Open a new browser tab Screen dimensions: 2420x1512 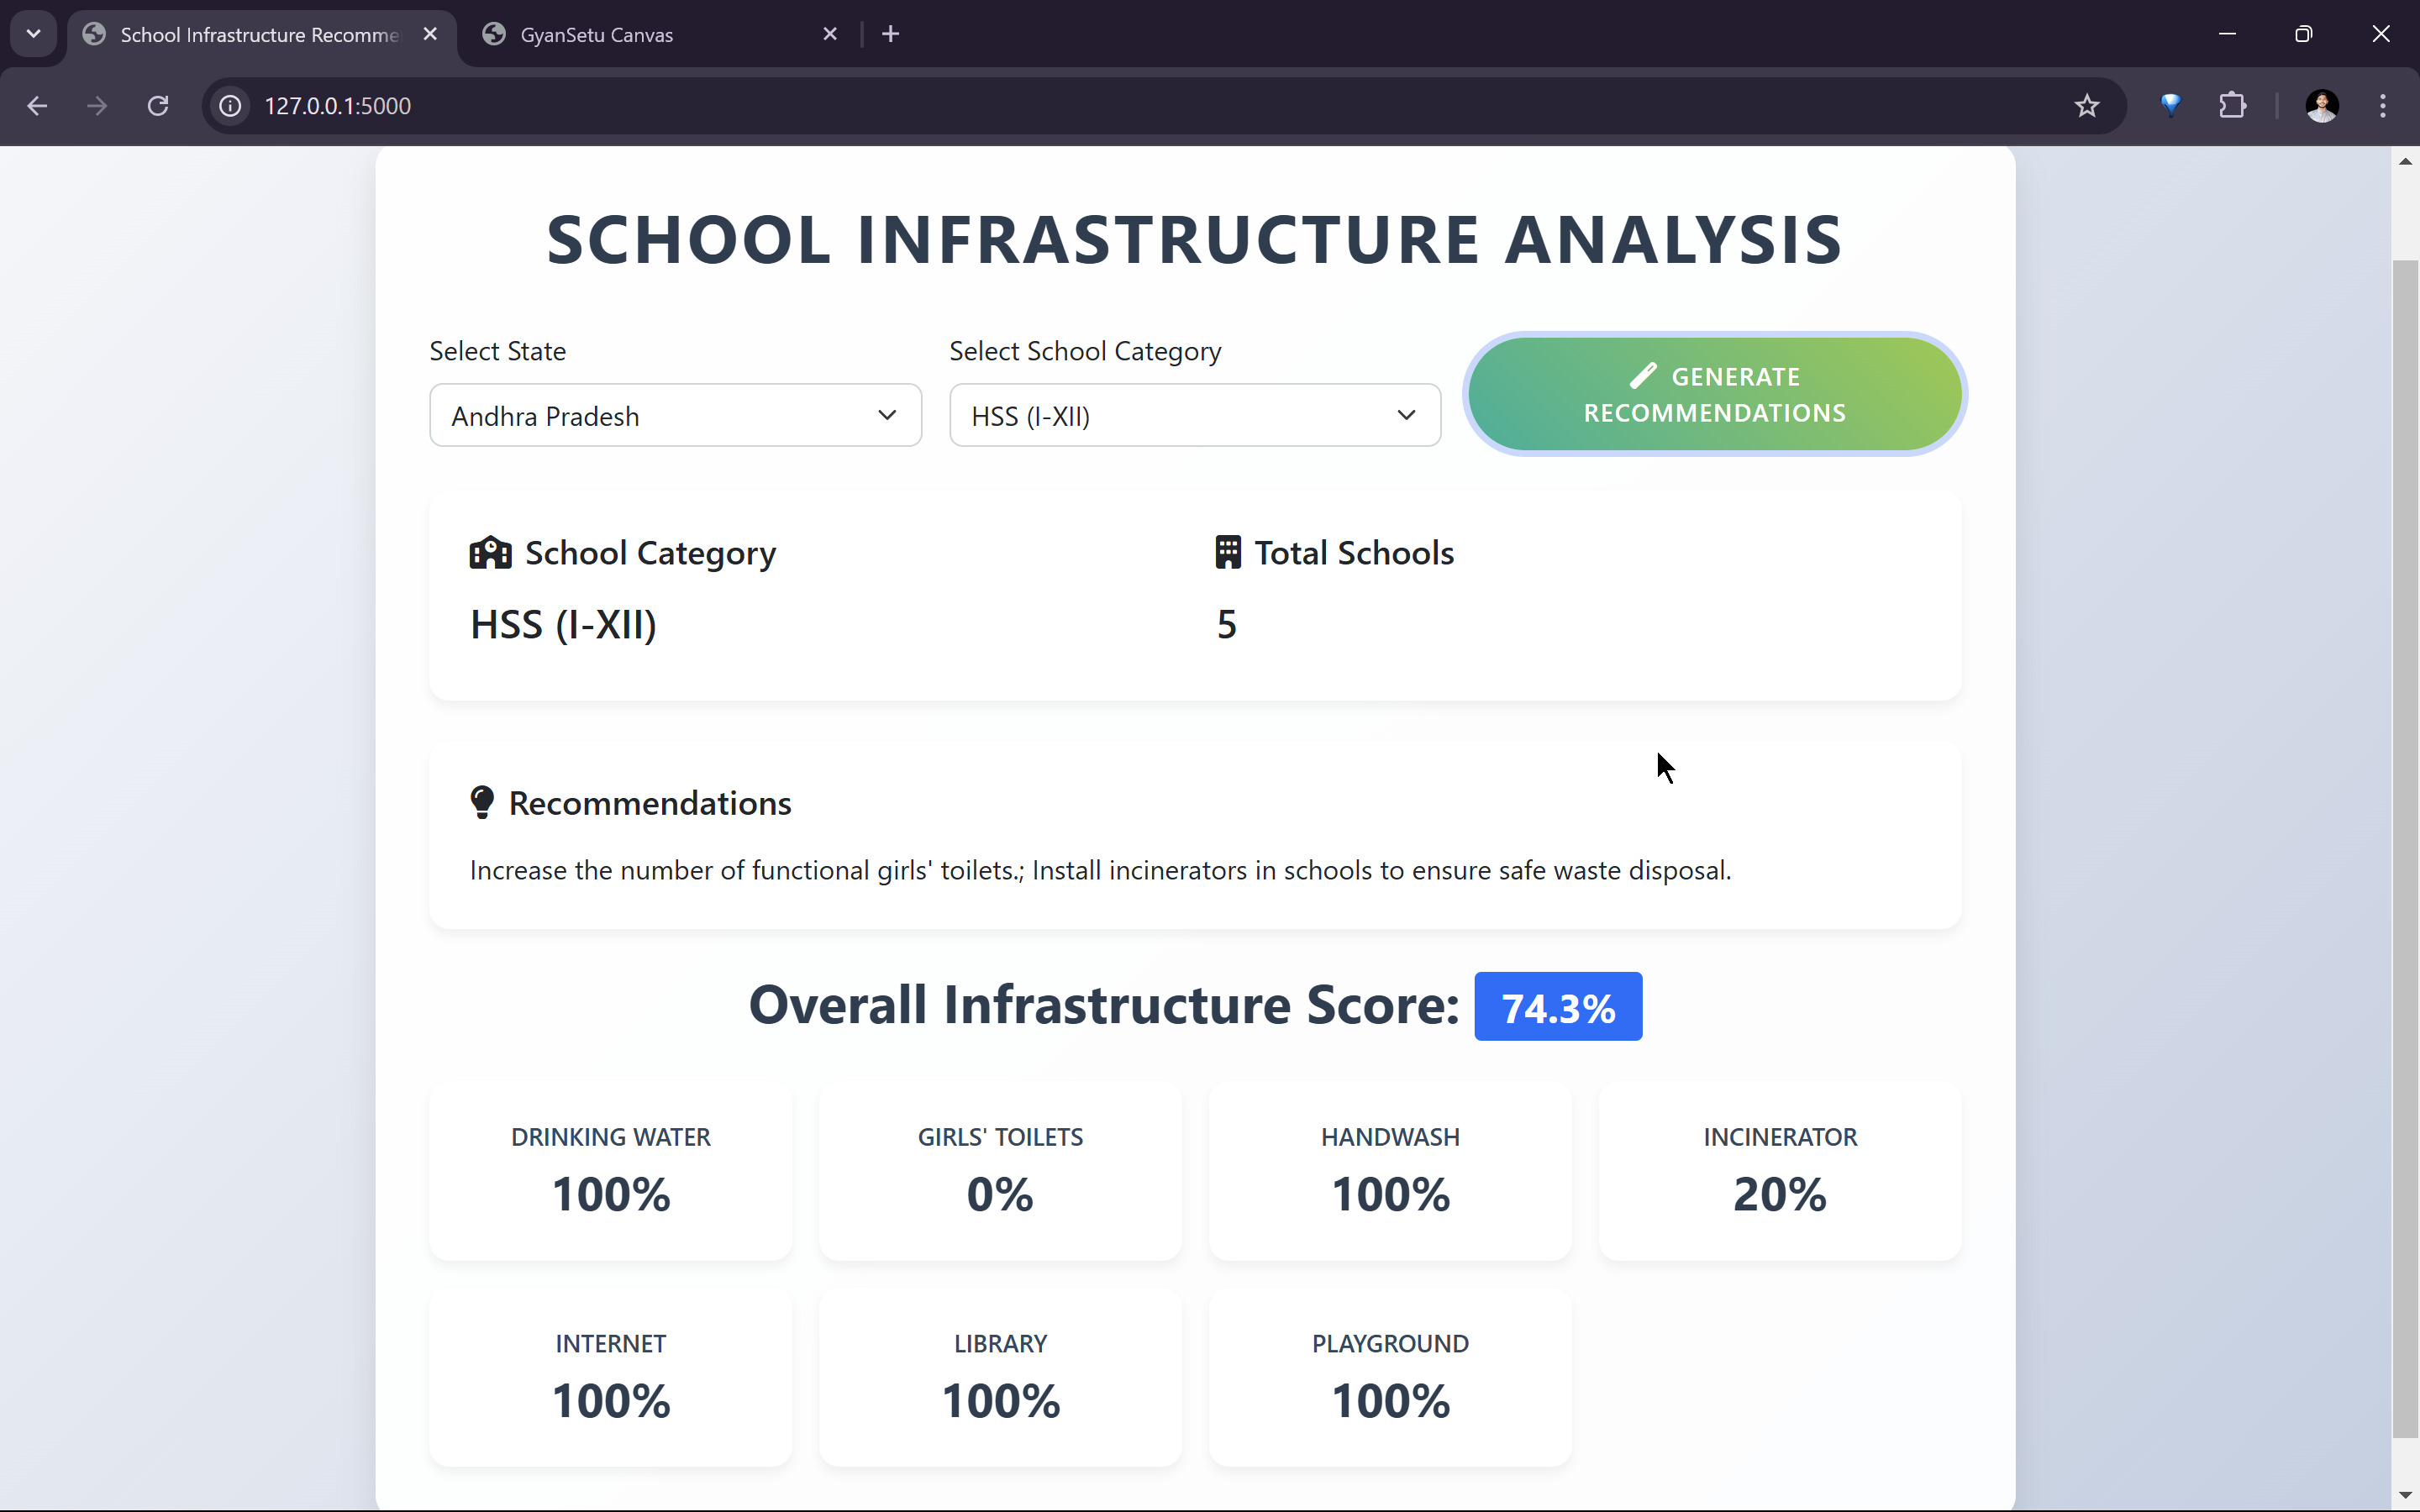point(890,35)
